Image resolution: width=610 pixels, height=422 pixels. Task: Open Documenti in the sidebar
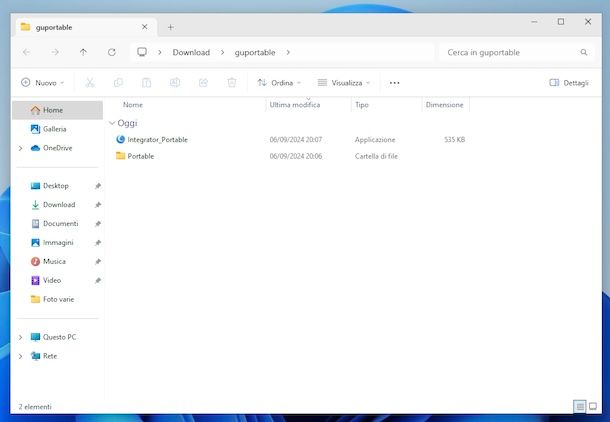61,224
